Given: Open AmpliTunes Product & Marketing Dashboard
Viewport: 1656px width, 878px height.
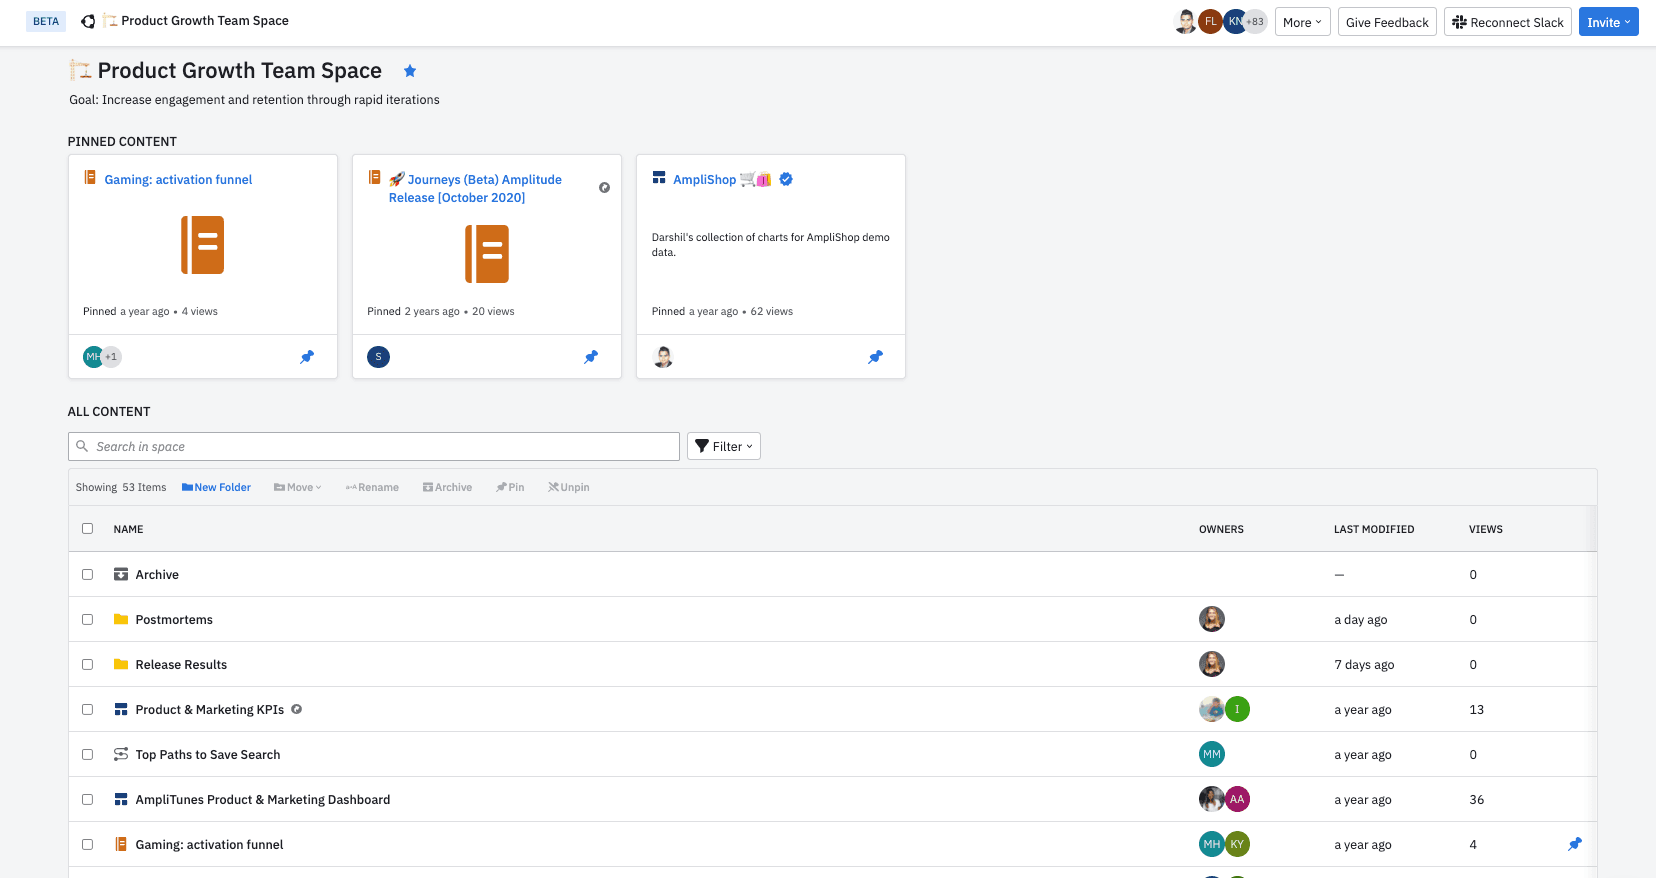Looking at the screenshot, I should pyautogui.click(x=262, y=799).
